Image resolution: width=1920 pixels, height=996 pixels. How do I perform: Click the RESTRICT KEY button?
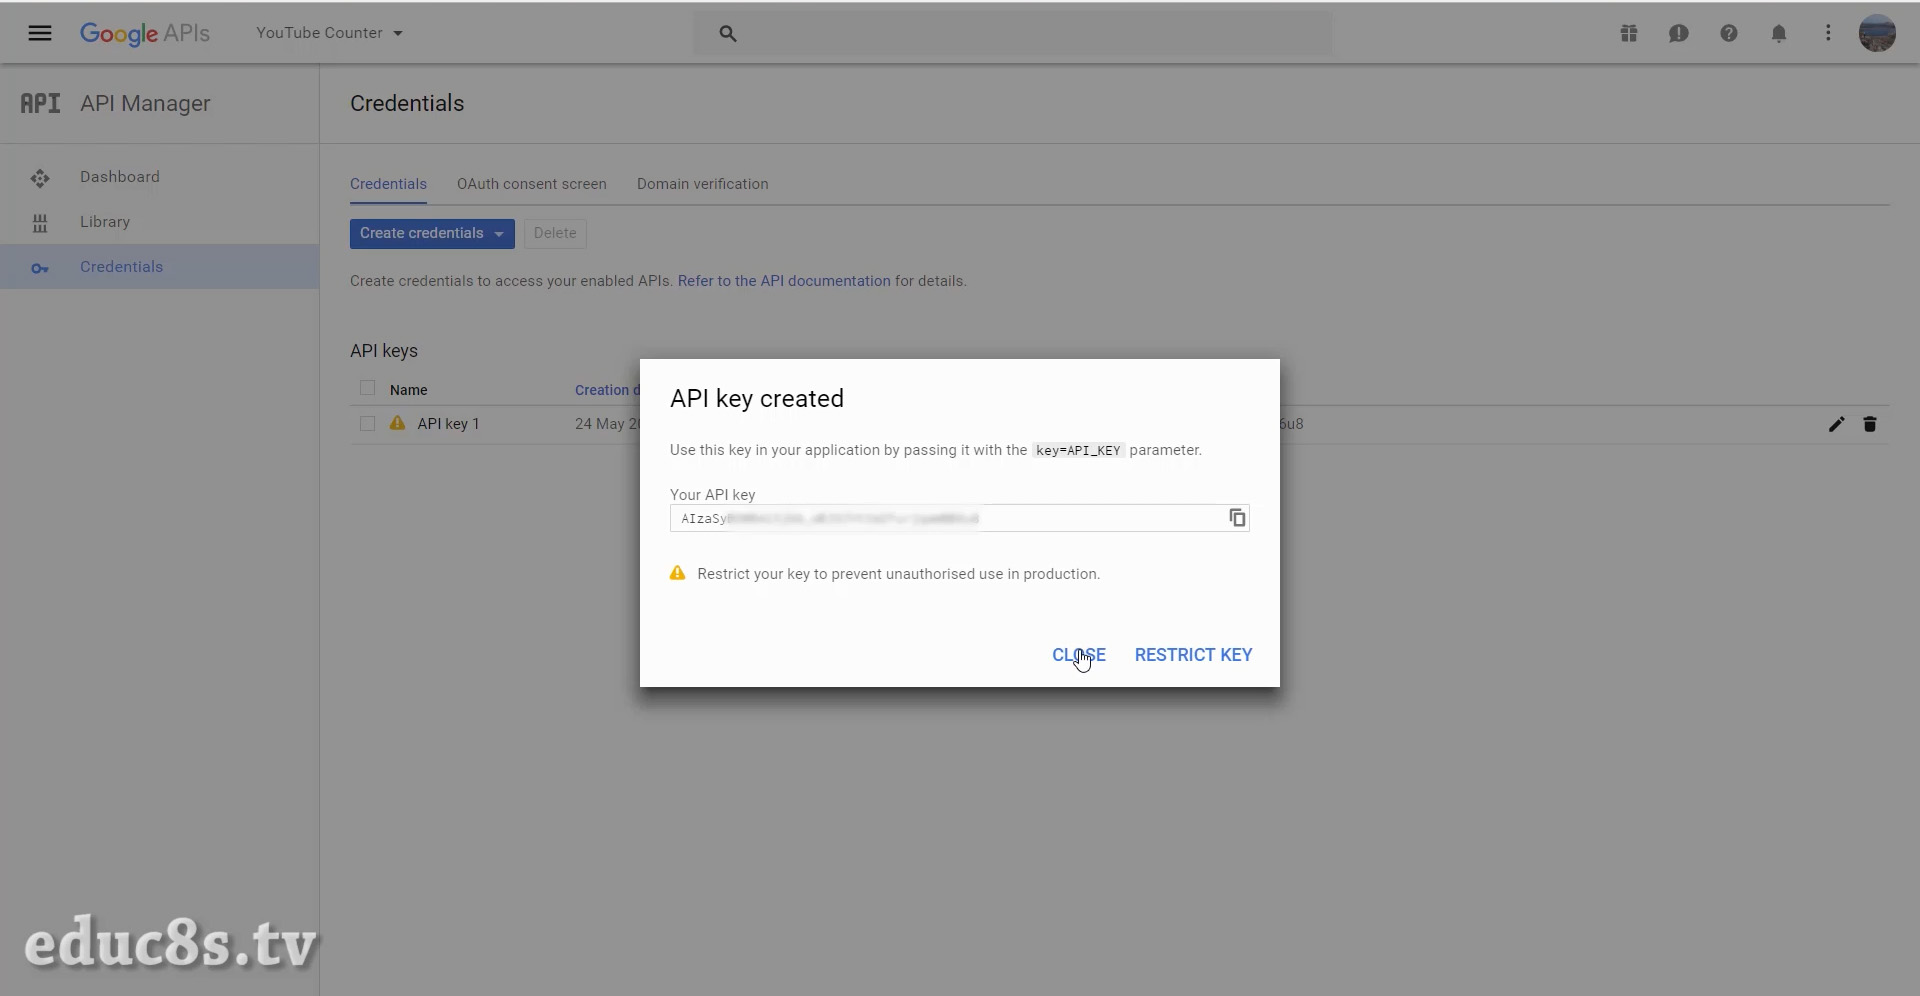pos(1193,655)
